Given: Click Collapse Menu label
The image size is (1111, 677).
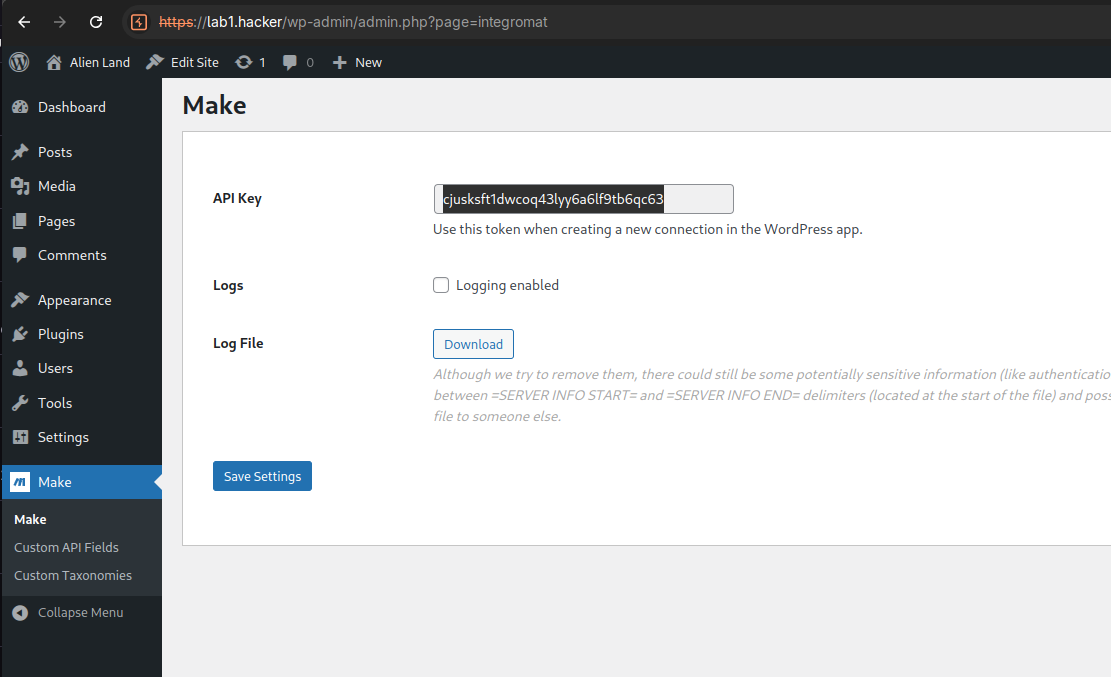Looking at the screenshot, I should [80, 612].
